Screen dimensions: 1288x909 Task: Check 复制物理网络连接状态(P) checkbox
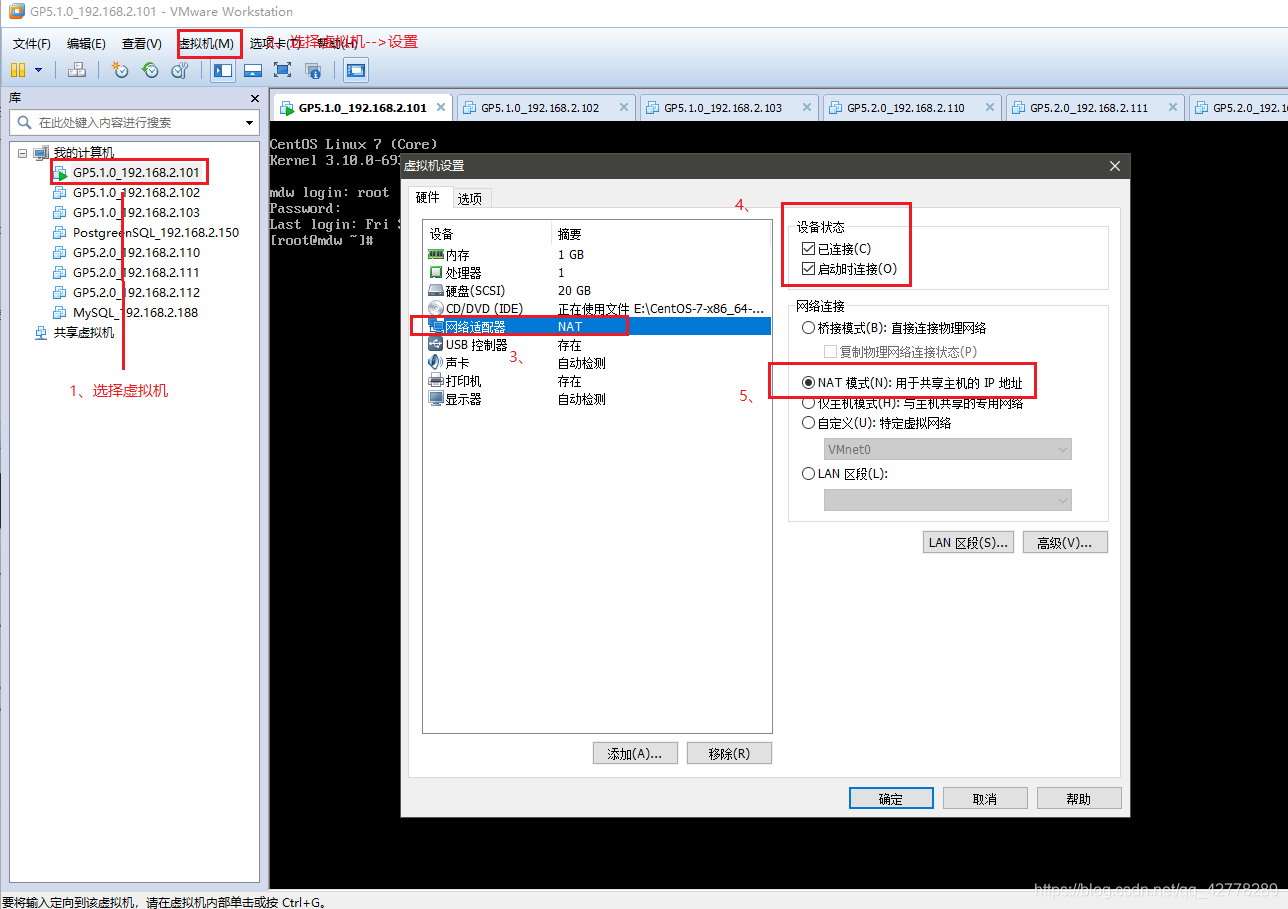(830, 352)
